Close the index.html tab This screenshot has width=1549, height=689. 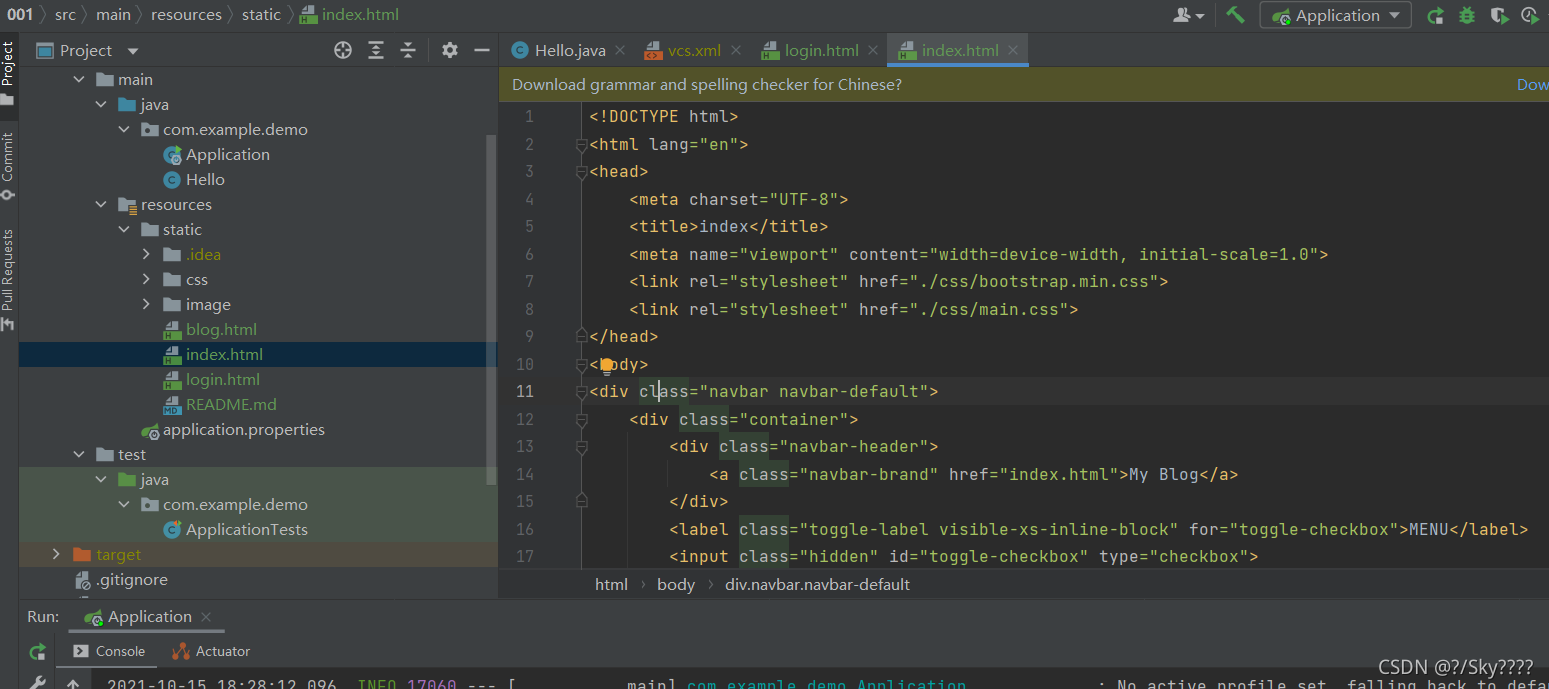pyautogui.click(x=1013, y=50)
